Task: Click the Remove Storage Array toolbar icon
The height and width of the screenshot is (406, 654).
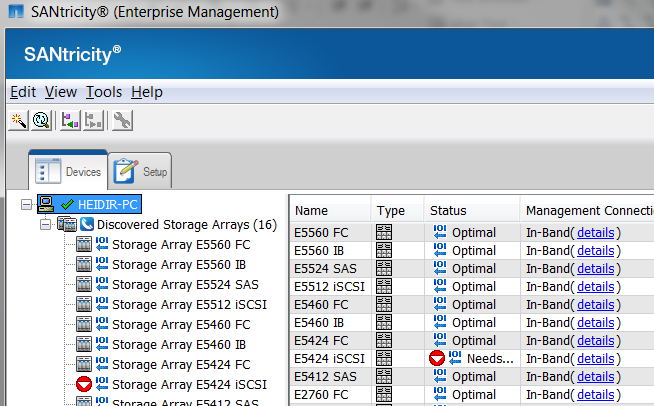Action: click(93, 121)
